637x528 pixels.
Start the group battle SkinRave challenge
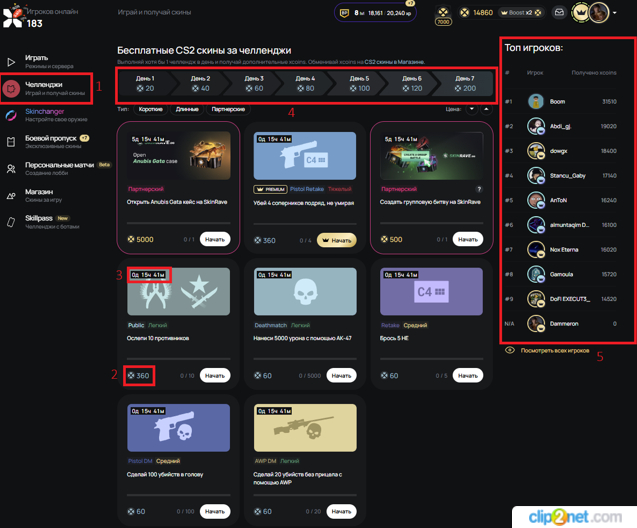coord(468,239)
